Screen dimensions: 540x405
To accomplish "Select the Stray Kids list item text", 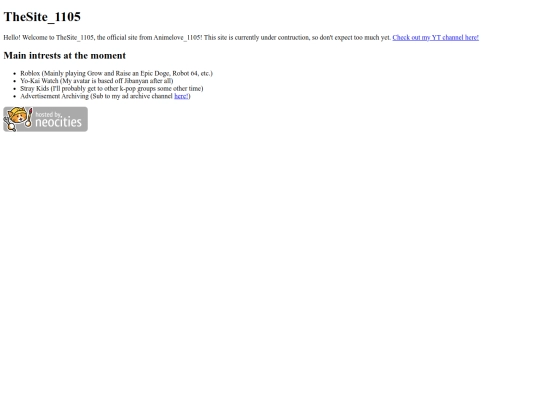I will pos(112,89).
